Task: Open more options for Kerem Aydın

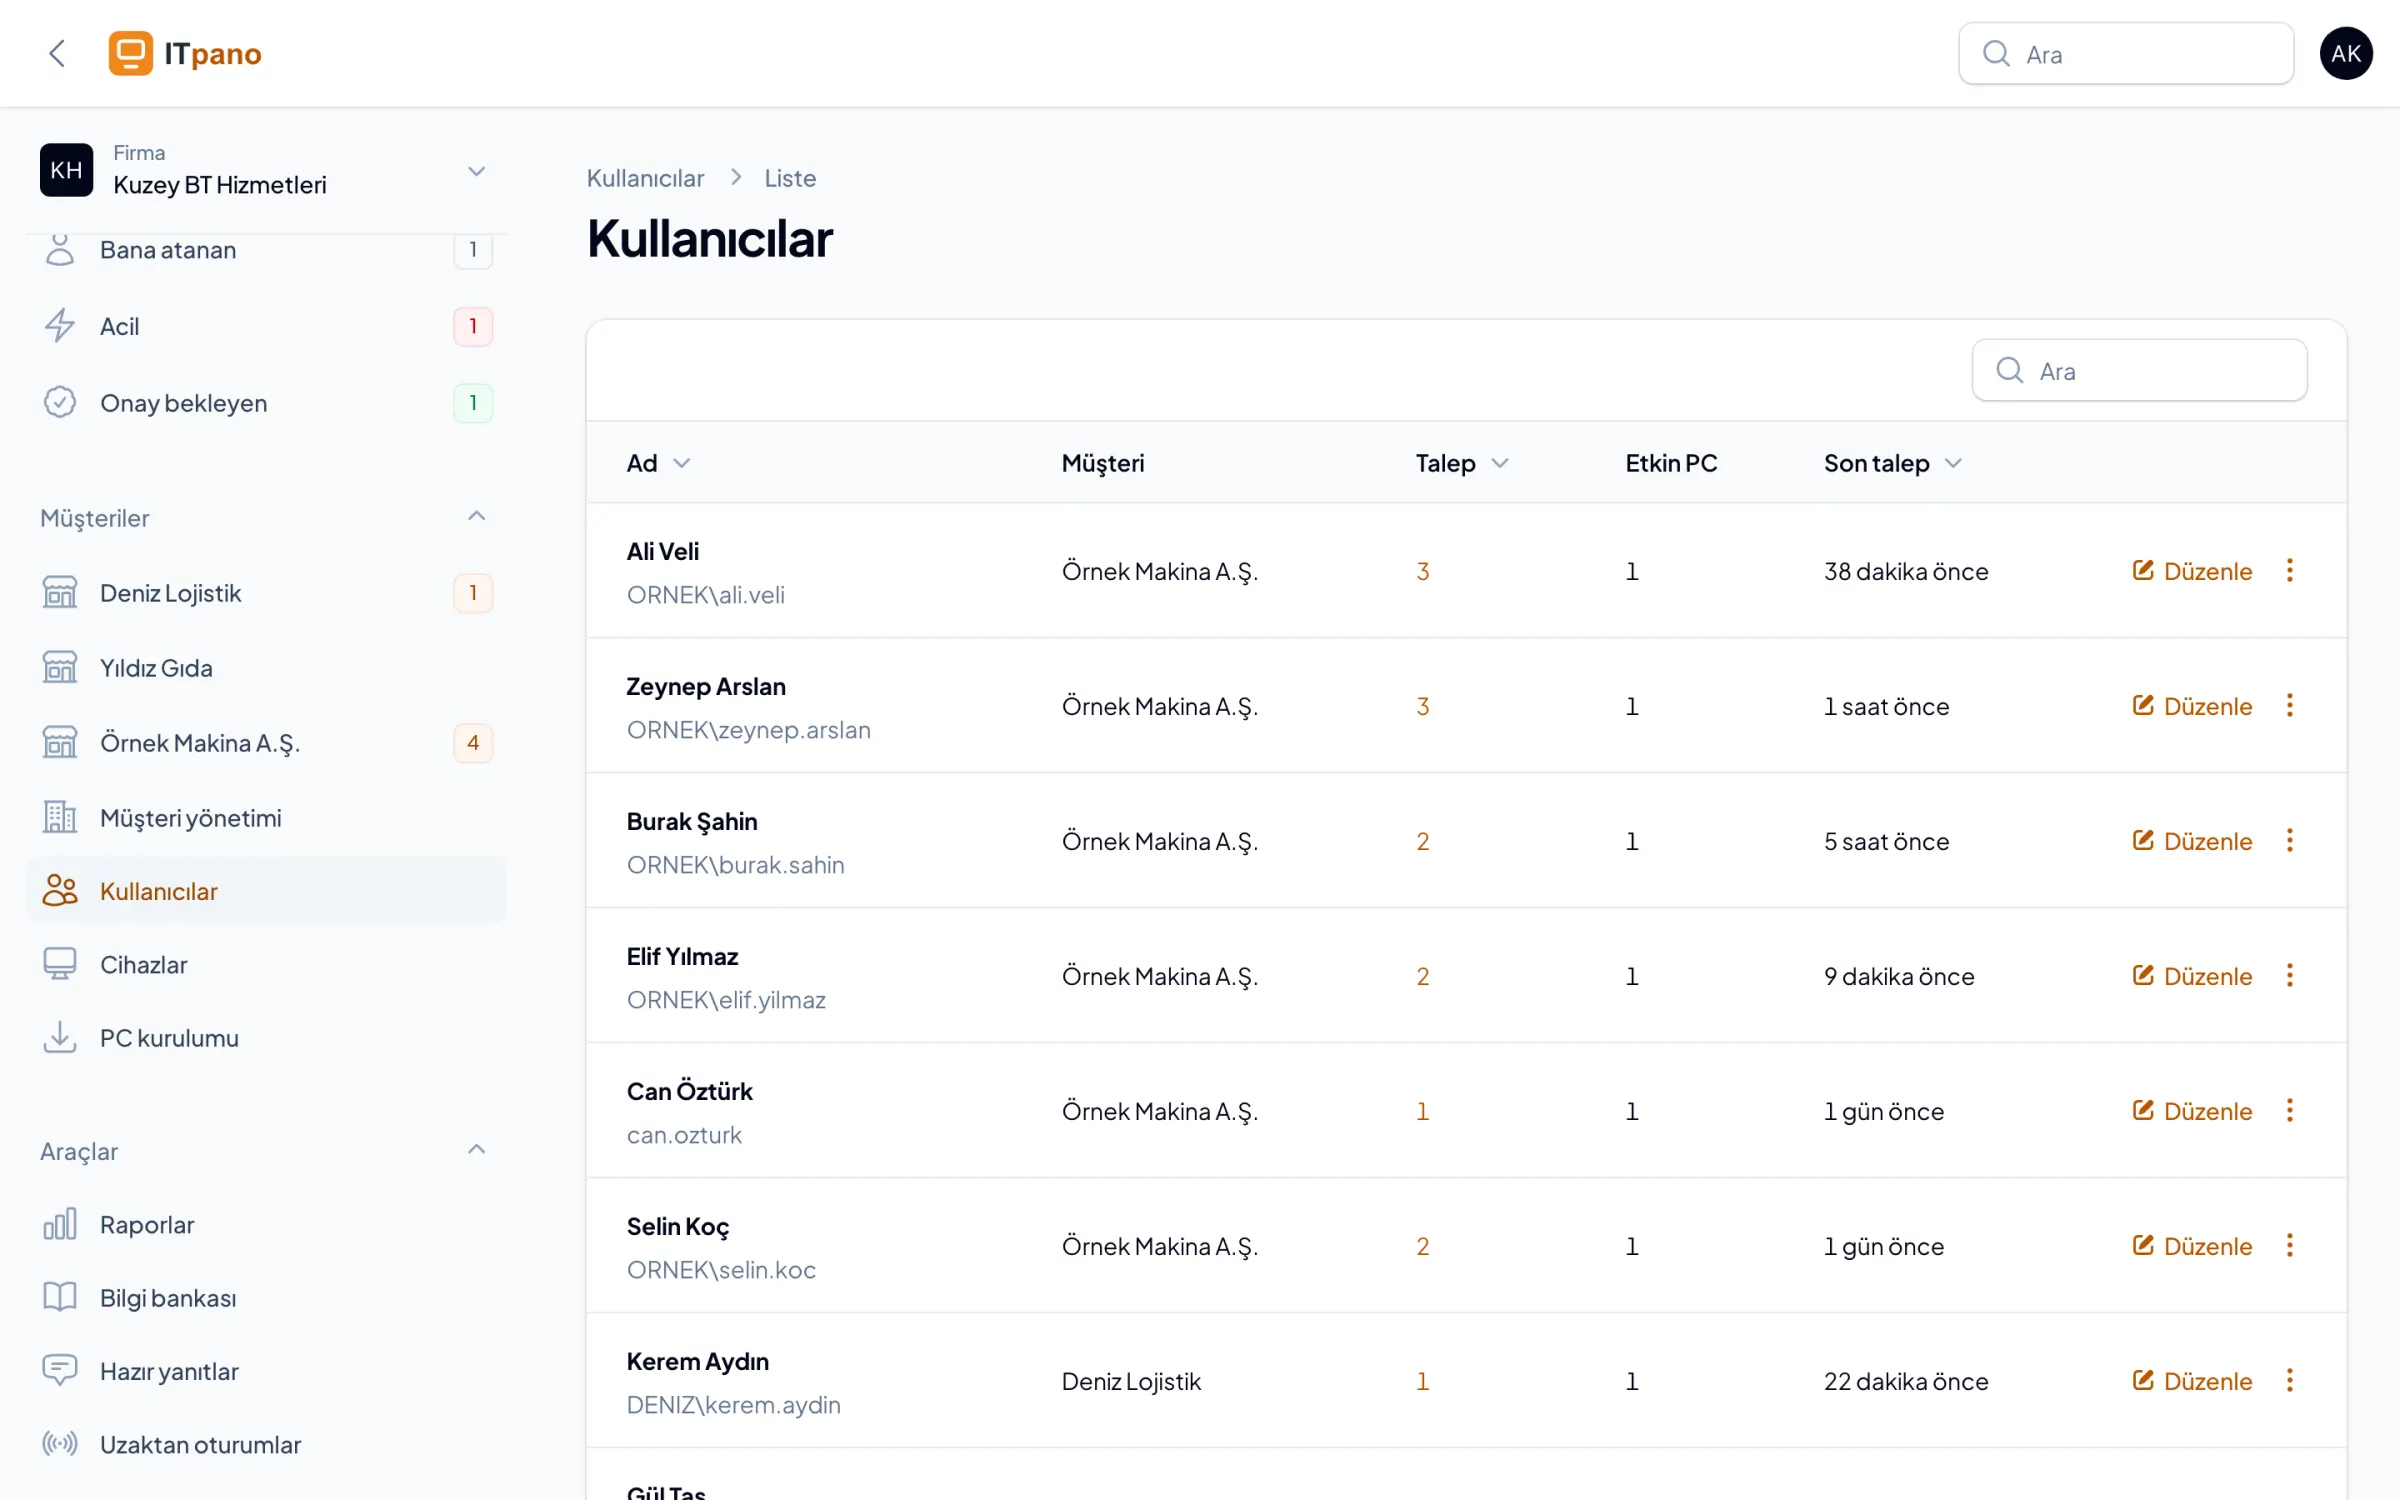Action: 2289,1380
